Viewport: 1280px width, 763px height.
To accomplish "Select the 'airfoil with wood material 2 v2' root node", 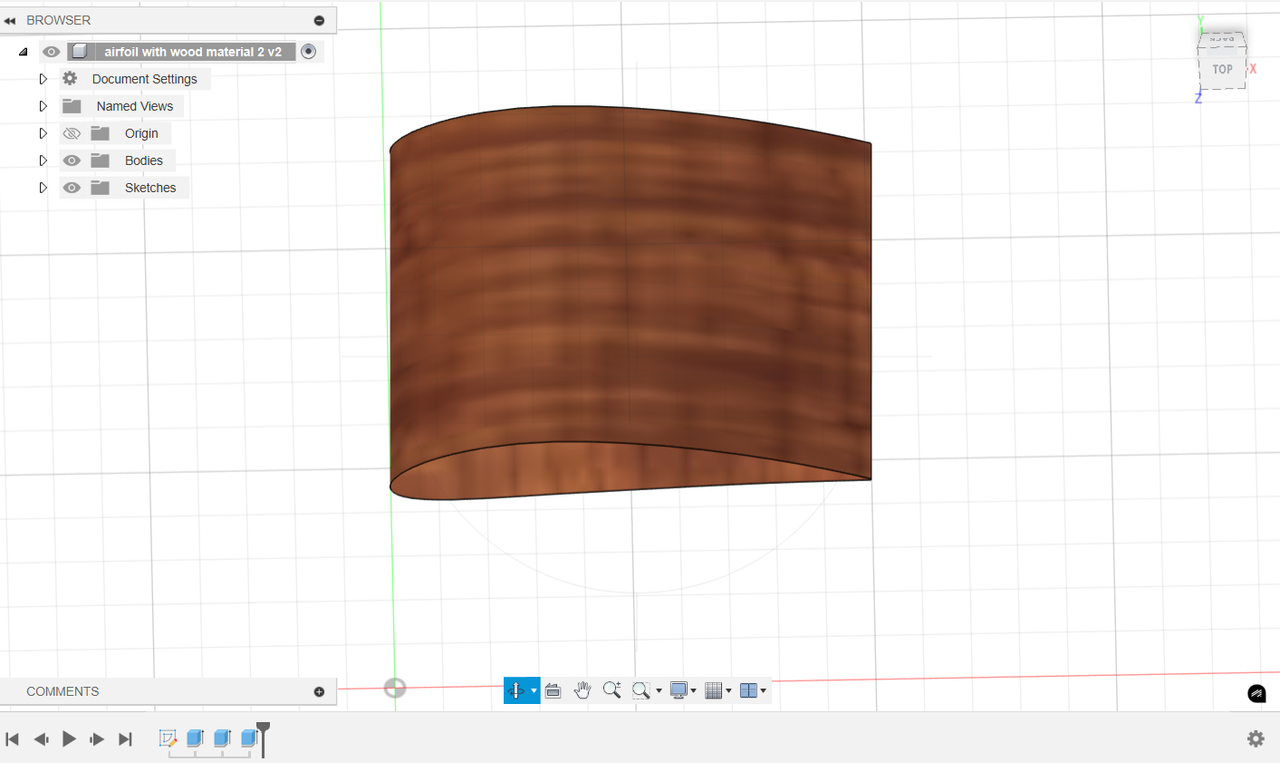I will point(193,52).
